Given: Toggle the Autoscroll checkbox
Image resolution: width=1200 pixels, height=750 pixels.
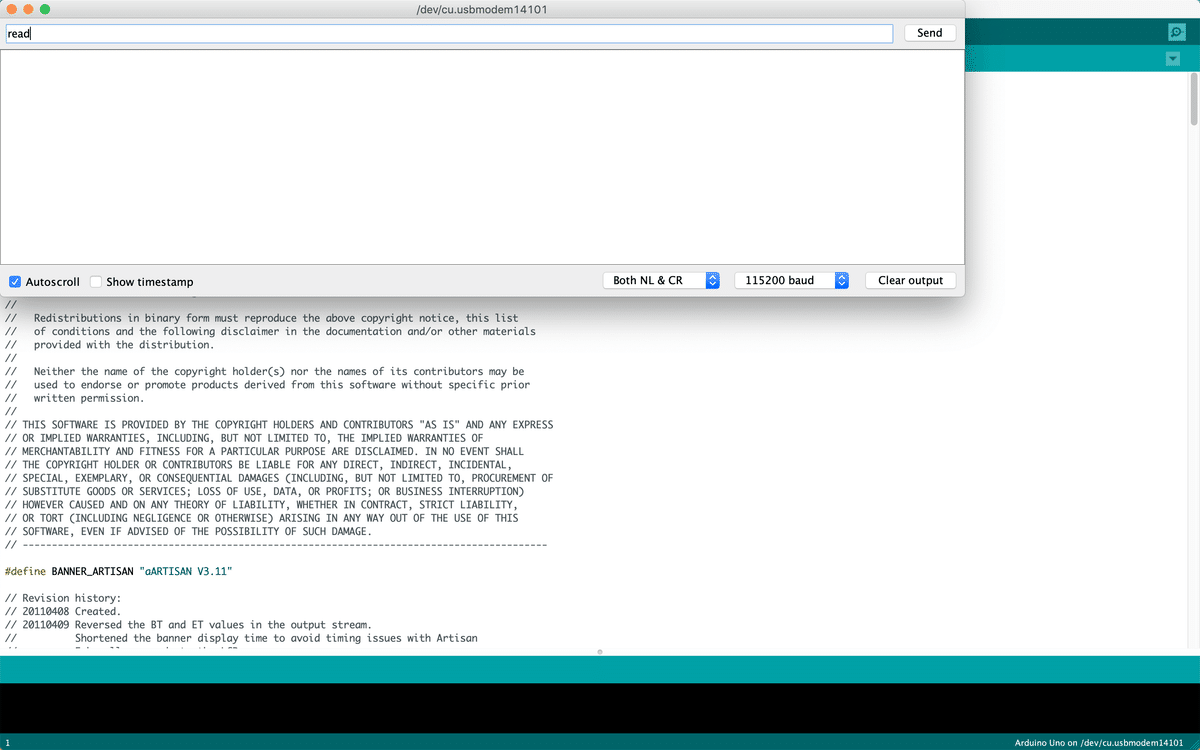Looking at the screenshot, I should [15, 282].
